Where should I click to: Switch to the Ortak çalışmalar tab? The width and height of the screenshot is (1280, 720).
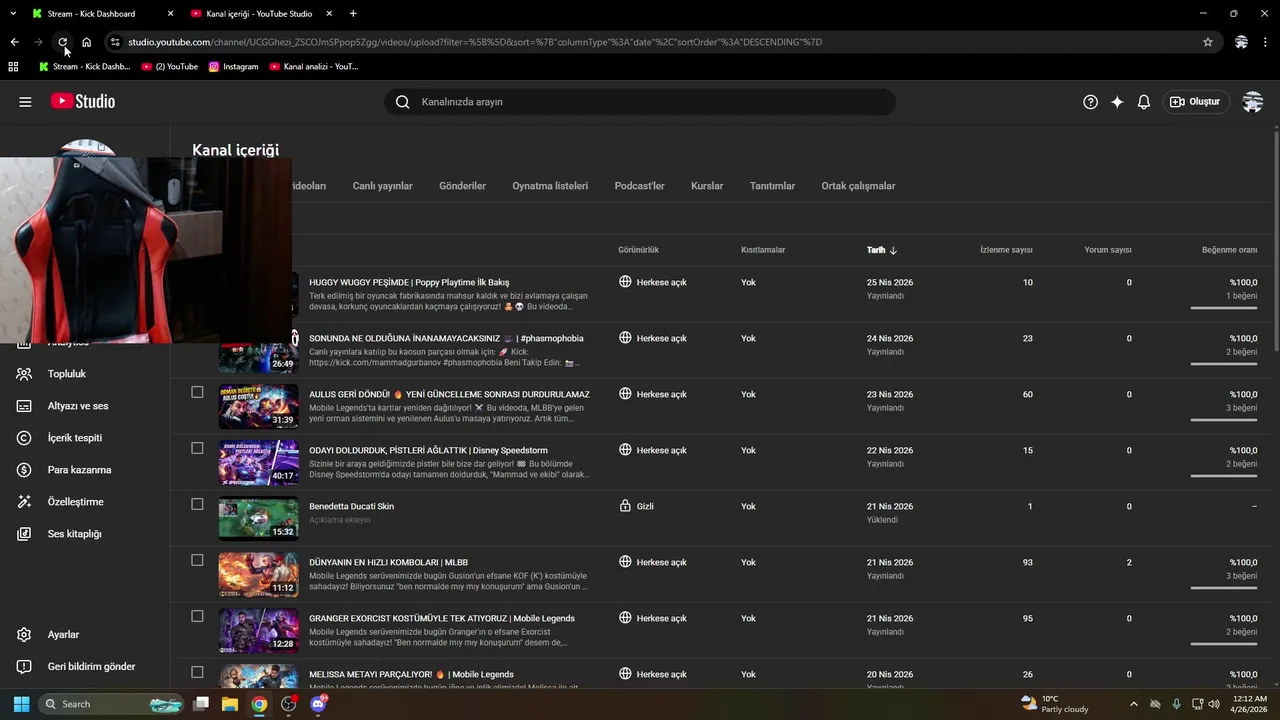(858, 186)
